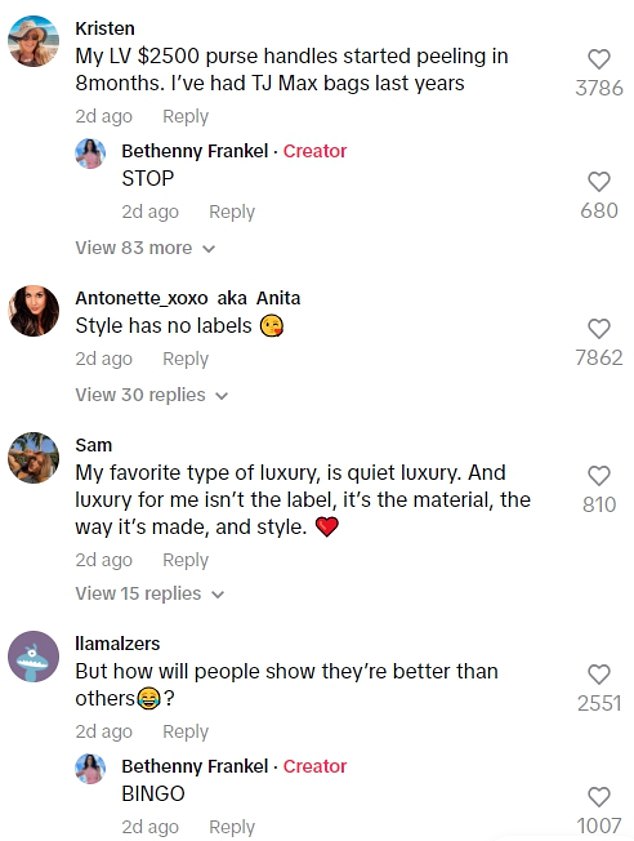Reply to Bethenny's BINGO comment
This screenshot has height=841, width=634.
[231, 827]
